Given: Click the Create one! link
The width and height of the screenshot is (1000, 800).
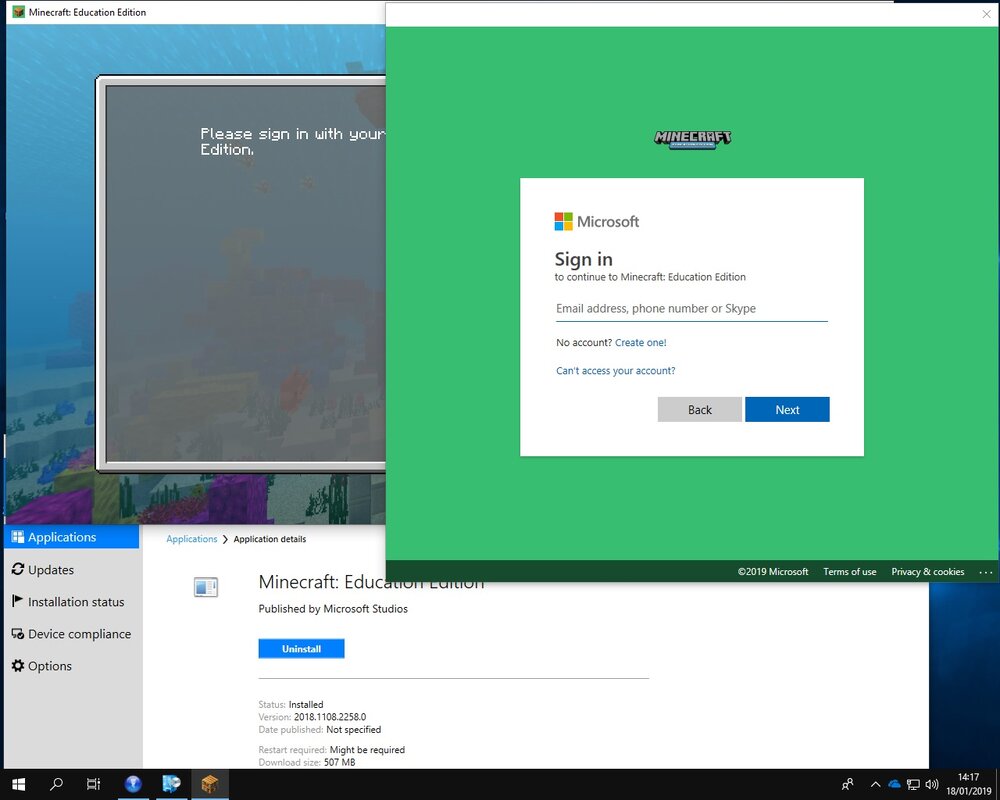Looking at the screenshot, I should click(640, 343).
